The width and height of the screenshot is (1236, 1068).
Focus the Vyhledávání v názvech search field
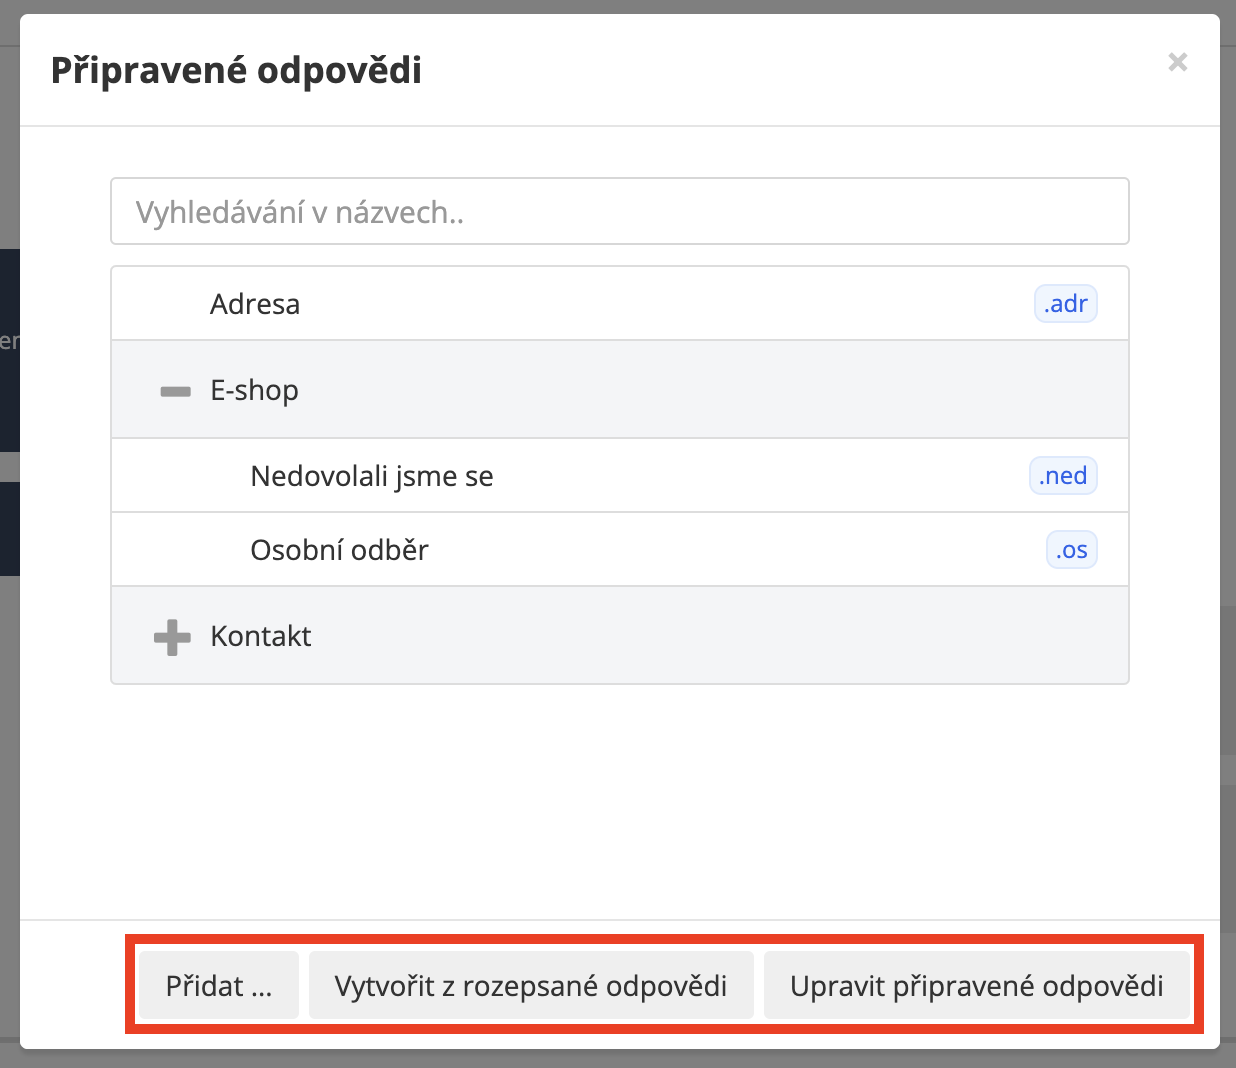[620, 212]
